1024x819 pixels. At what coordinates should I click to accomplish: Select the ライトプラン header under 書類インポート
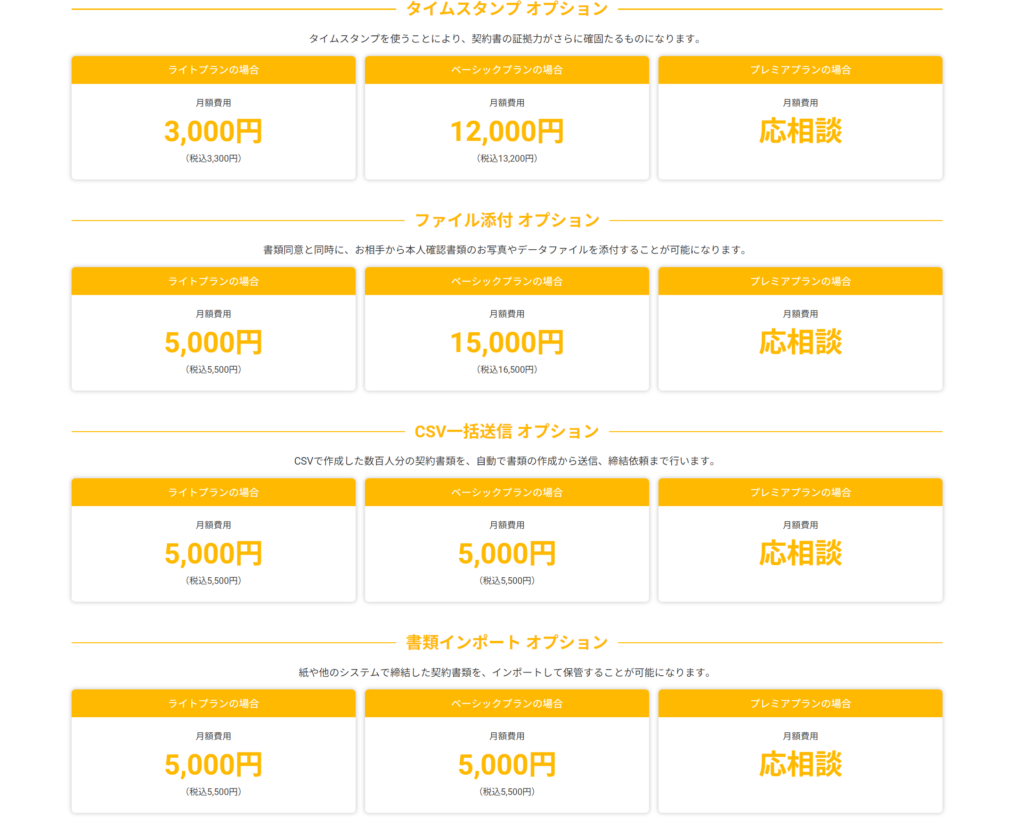point(213,703)
